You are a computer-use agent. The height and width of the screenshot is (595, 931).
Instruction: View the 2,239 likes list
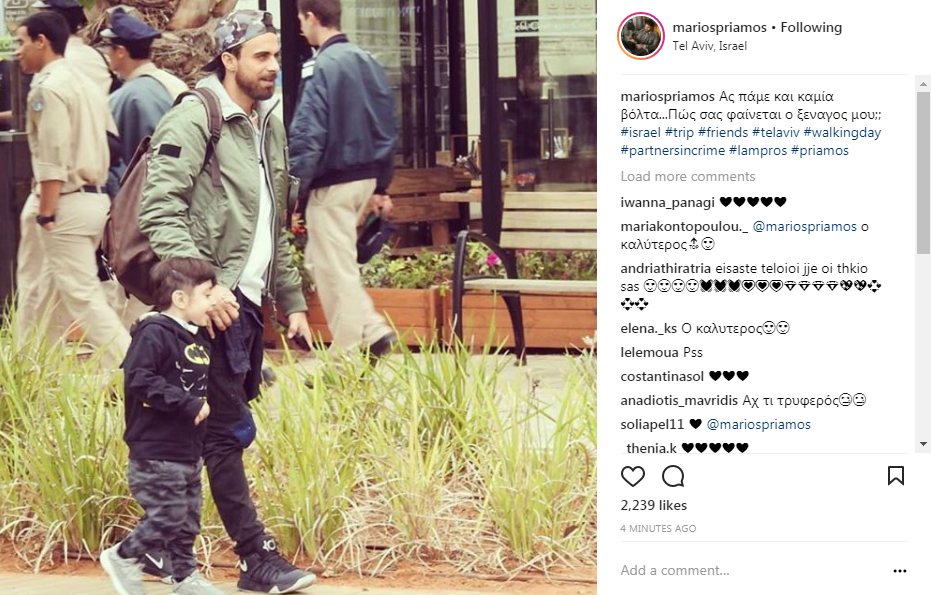[x=654, y=505]
